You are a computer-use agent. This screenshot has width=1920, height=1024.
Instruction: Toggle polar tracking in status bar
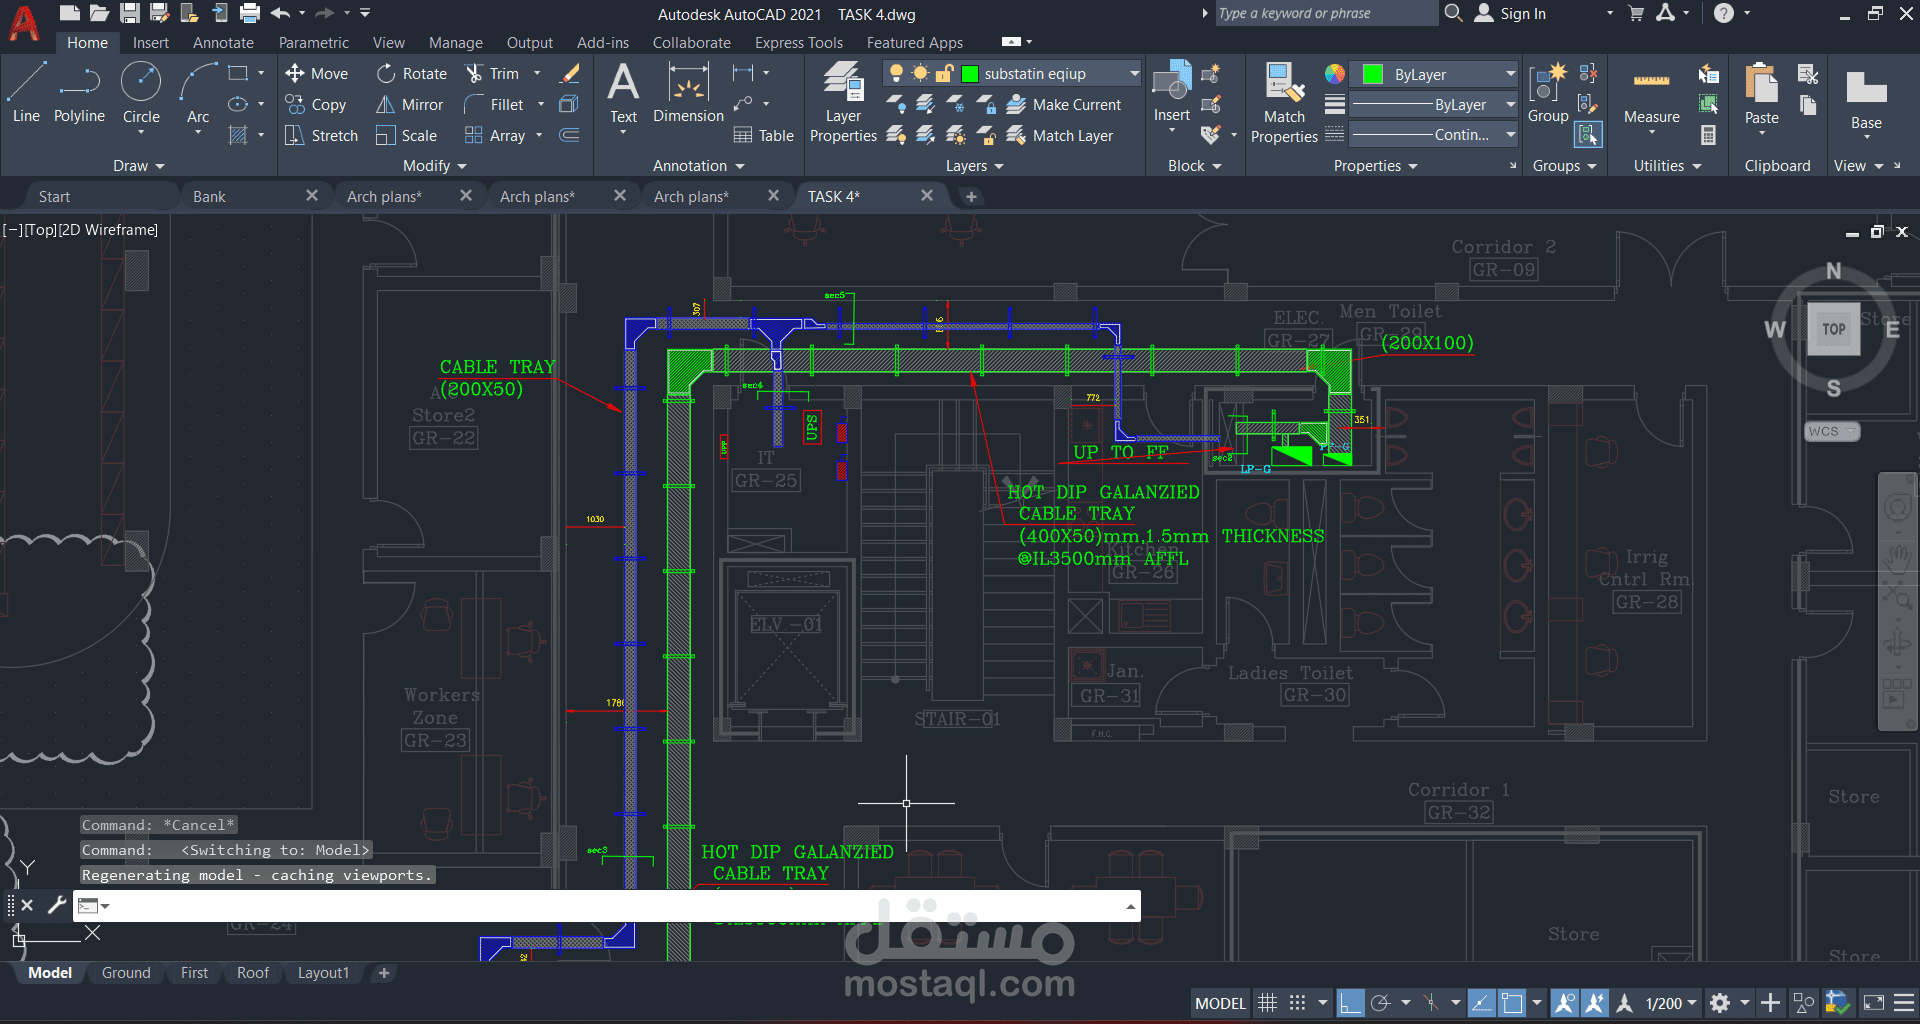1381,1002
